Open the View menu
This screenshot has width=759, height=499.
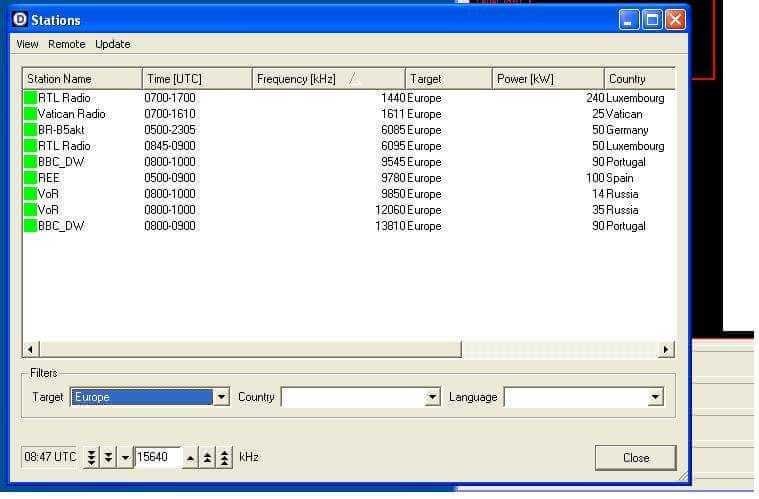27,44
